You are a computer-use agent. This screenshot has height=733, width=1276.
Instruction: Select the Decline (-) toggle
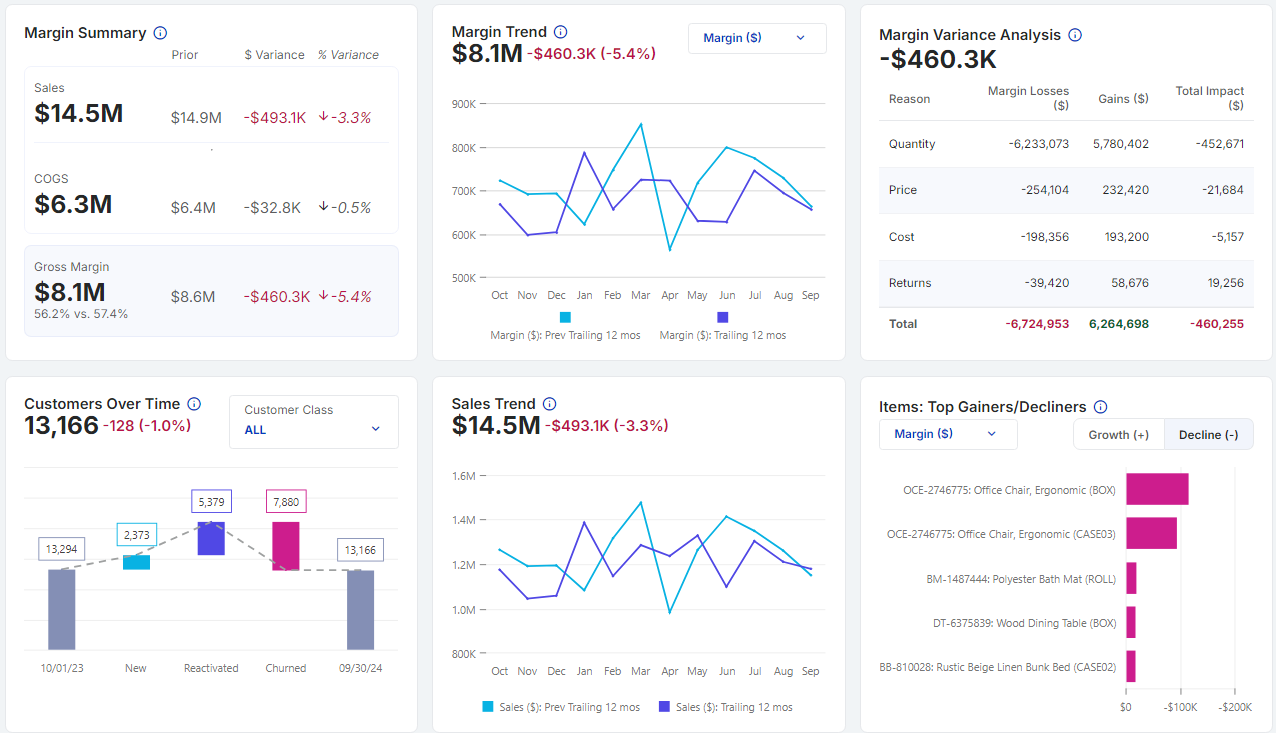[x=1208, y=434]
